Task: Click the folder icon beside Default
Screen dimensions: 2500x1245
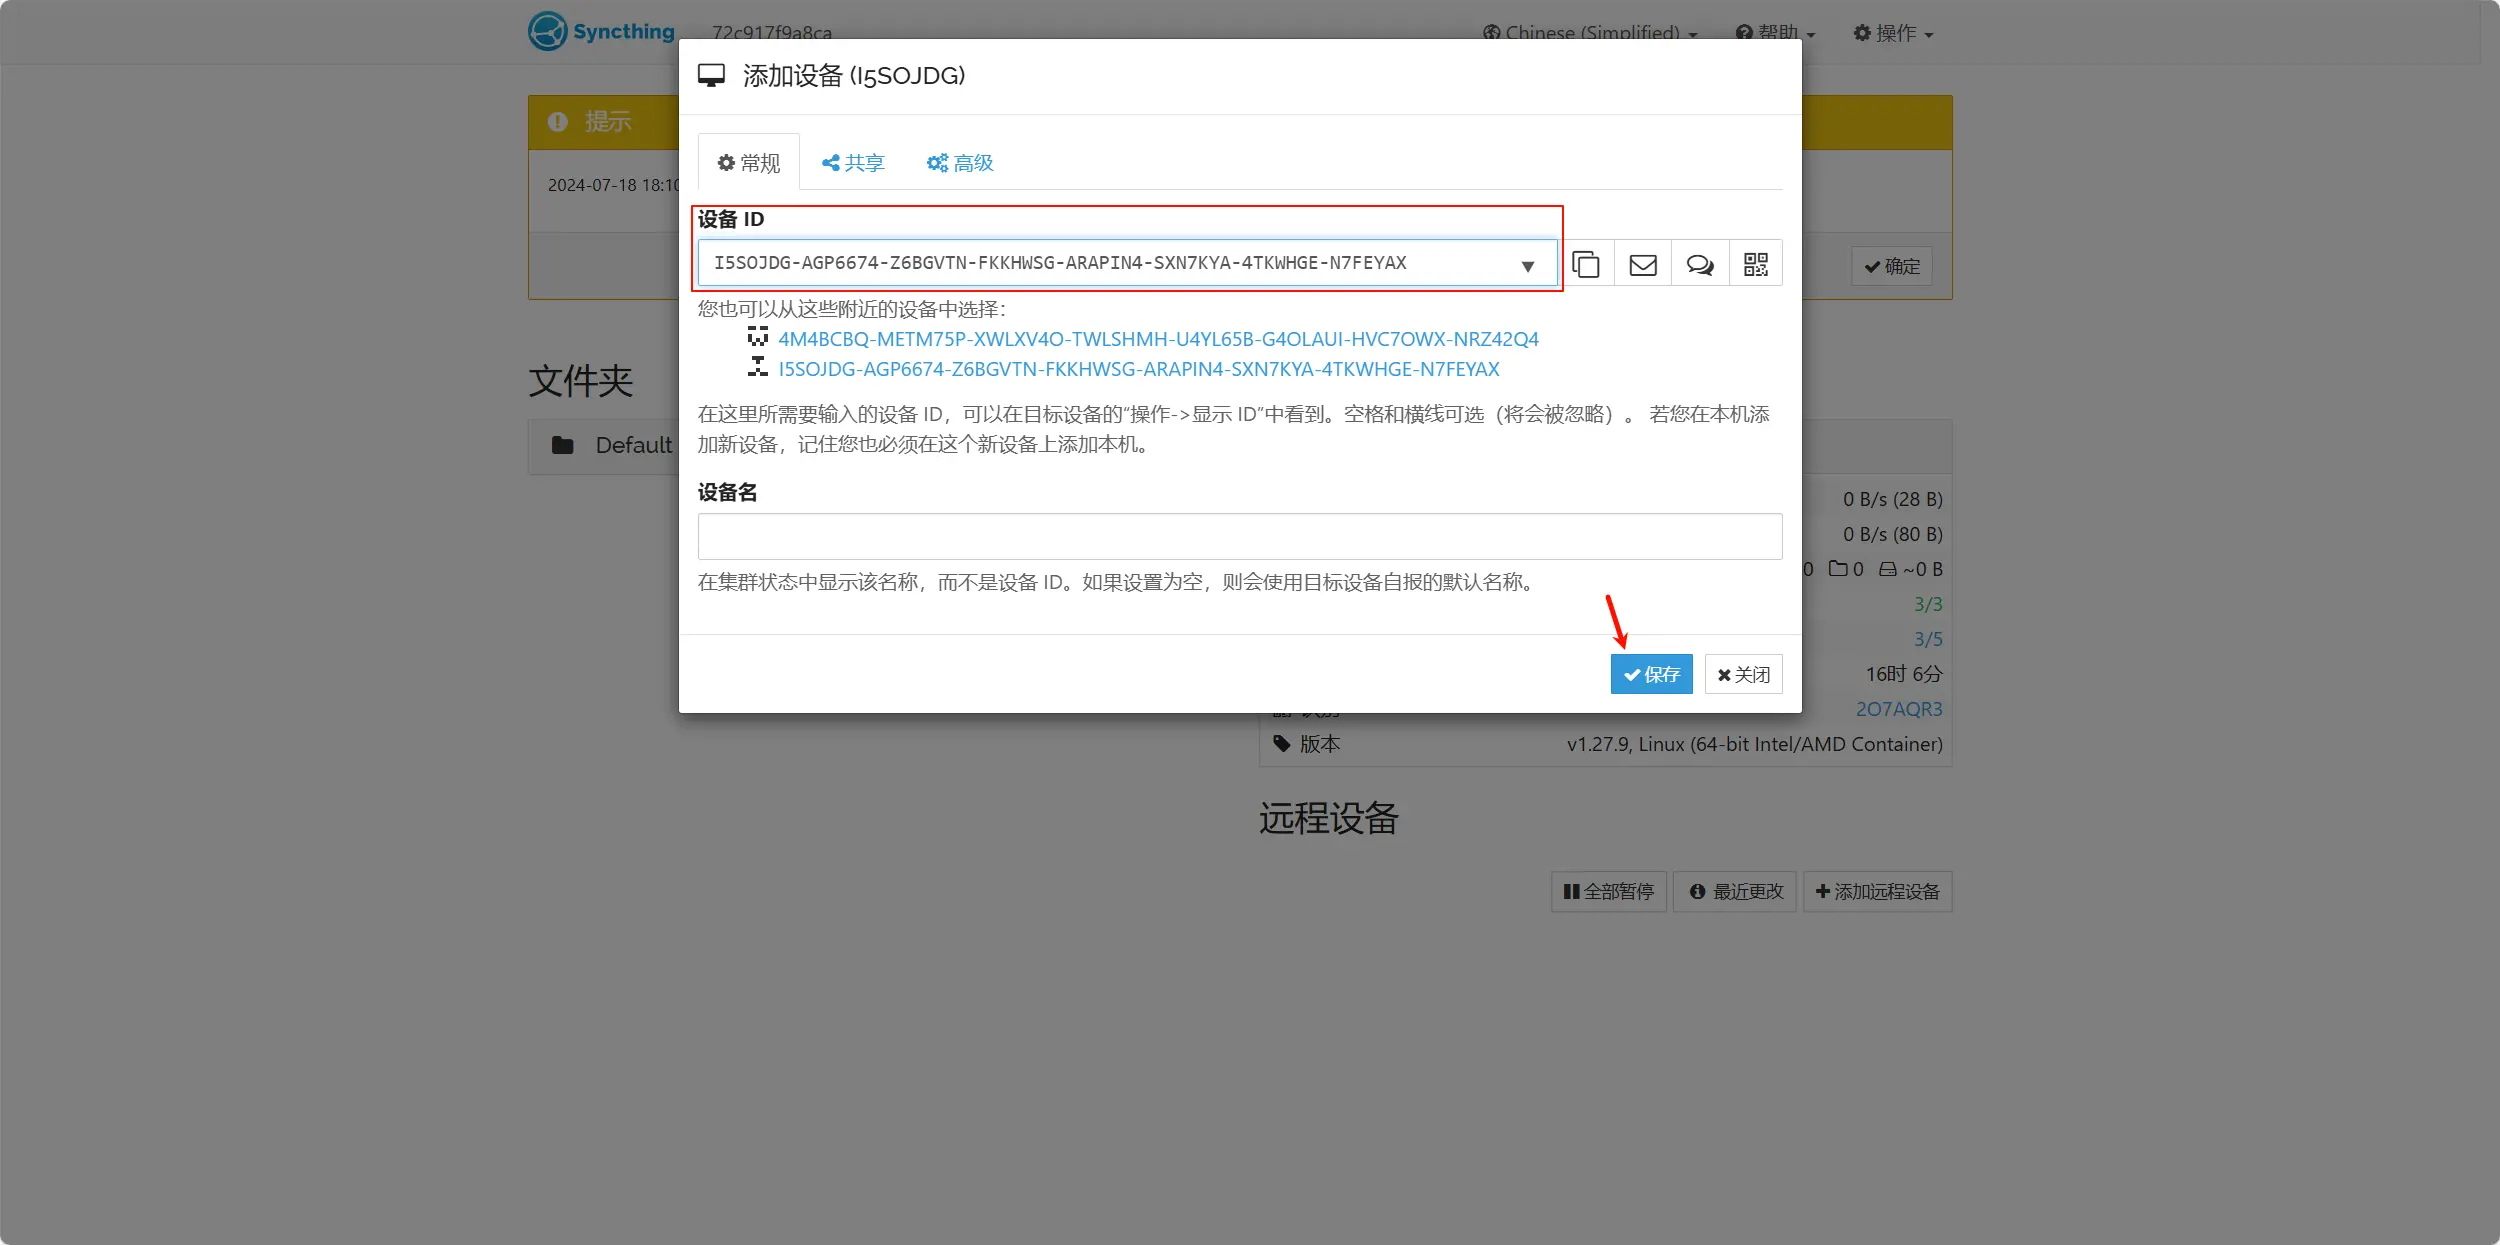Action: pos(563,446)
